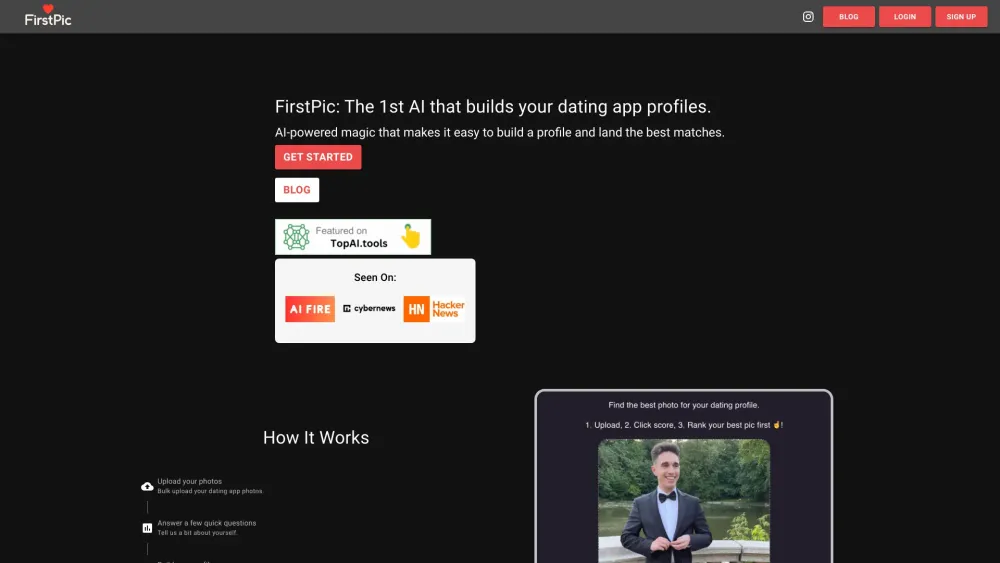The height and width of the screenshot is (563, 1000).
Task: Open the Hacker News logo
Action: pos(435,309)
